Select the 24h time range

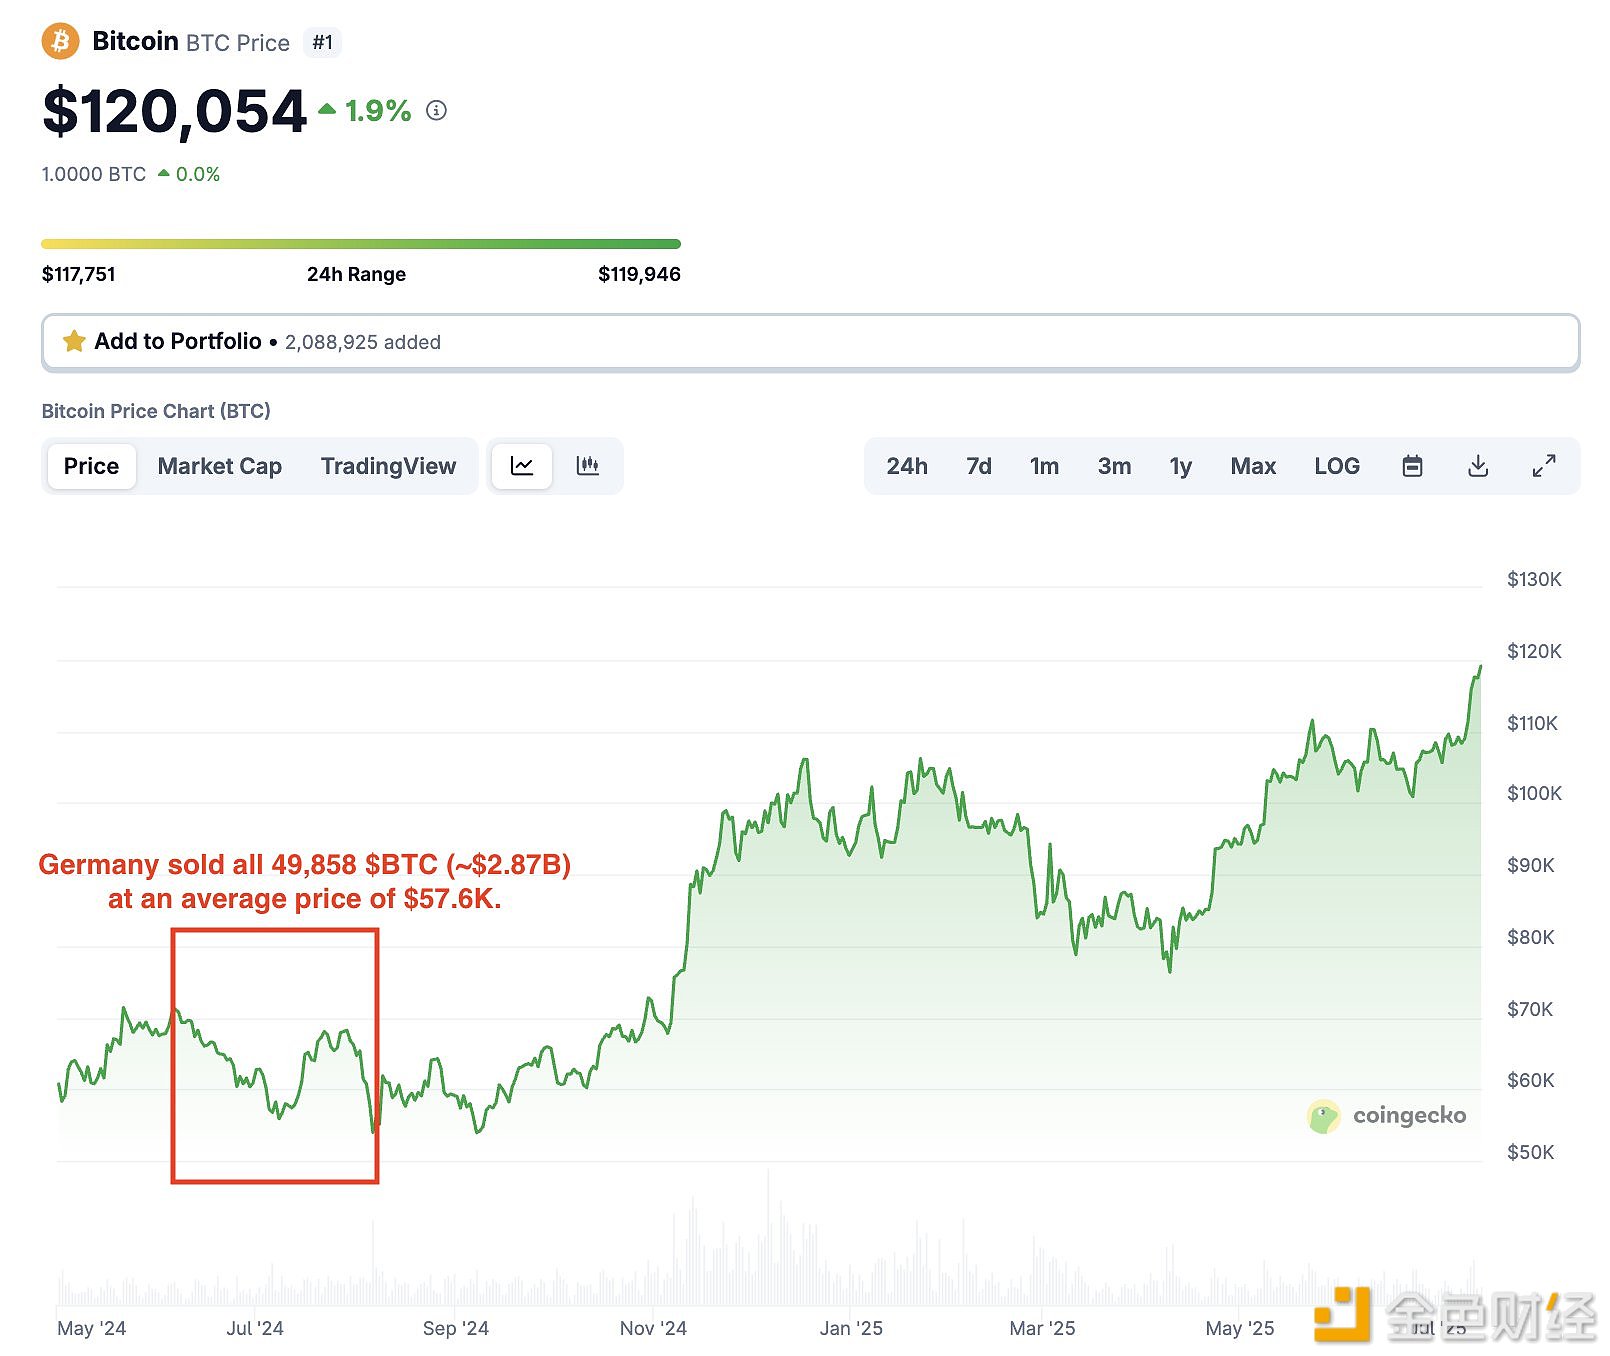click(x=907, y=466)
